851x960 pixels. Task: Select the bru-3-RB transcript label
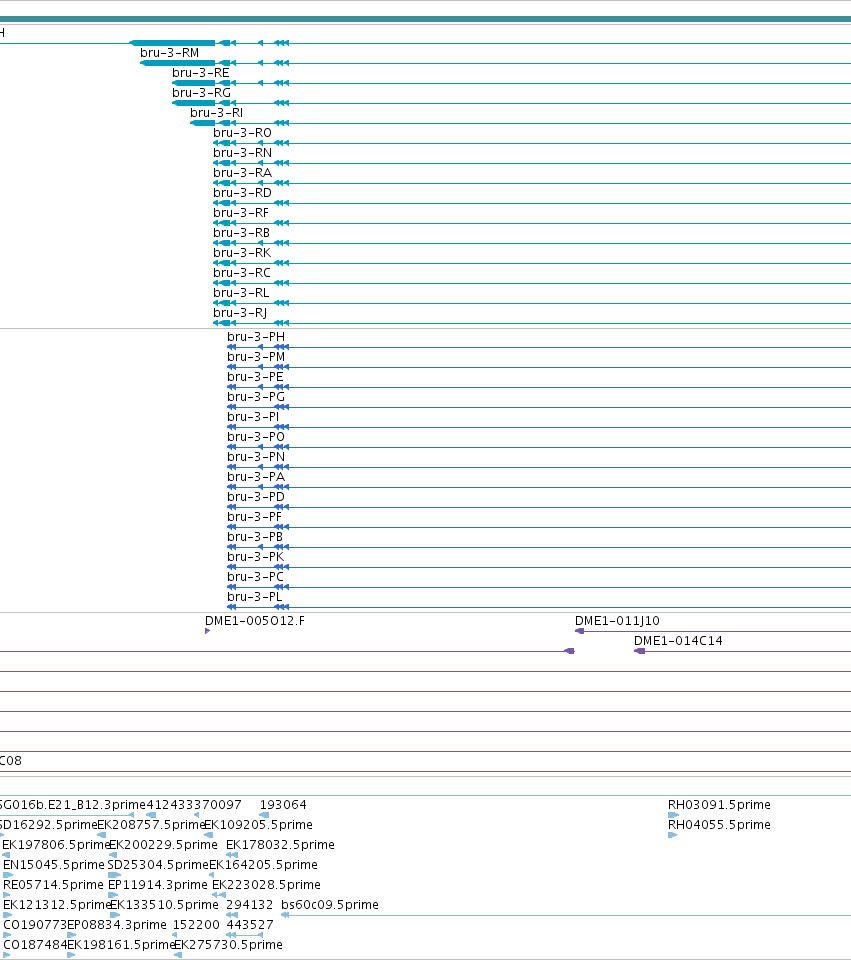(x=242, y=233)
